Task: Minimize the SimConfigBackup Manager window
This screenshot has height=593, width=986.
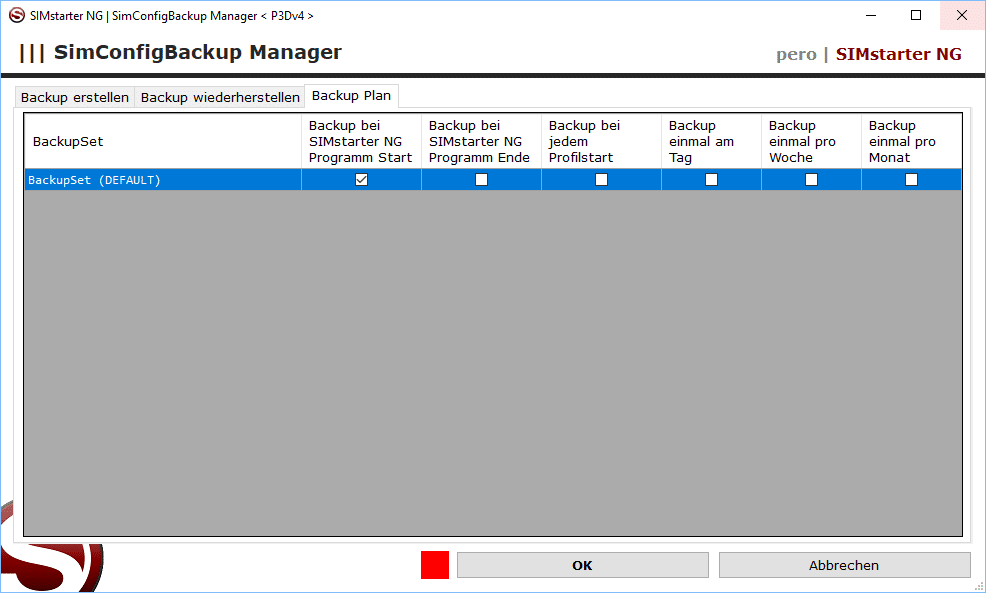Action: (870, 15)
